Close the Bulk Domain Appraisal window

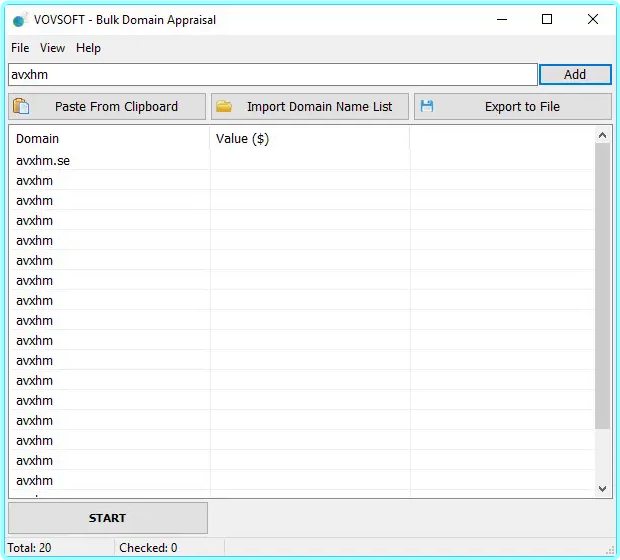(593, 19)
